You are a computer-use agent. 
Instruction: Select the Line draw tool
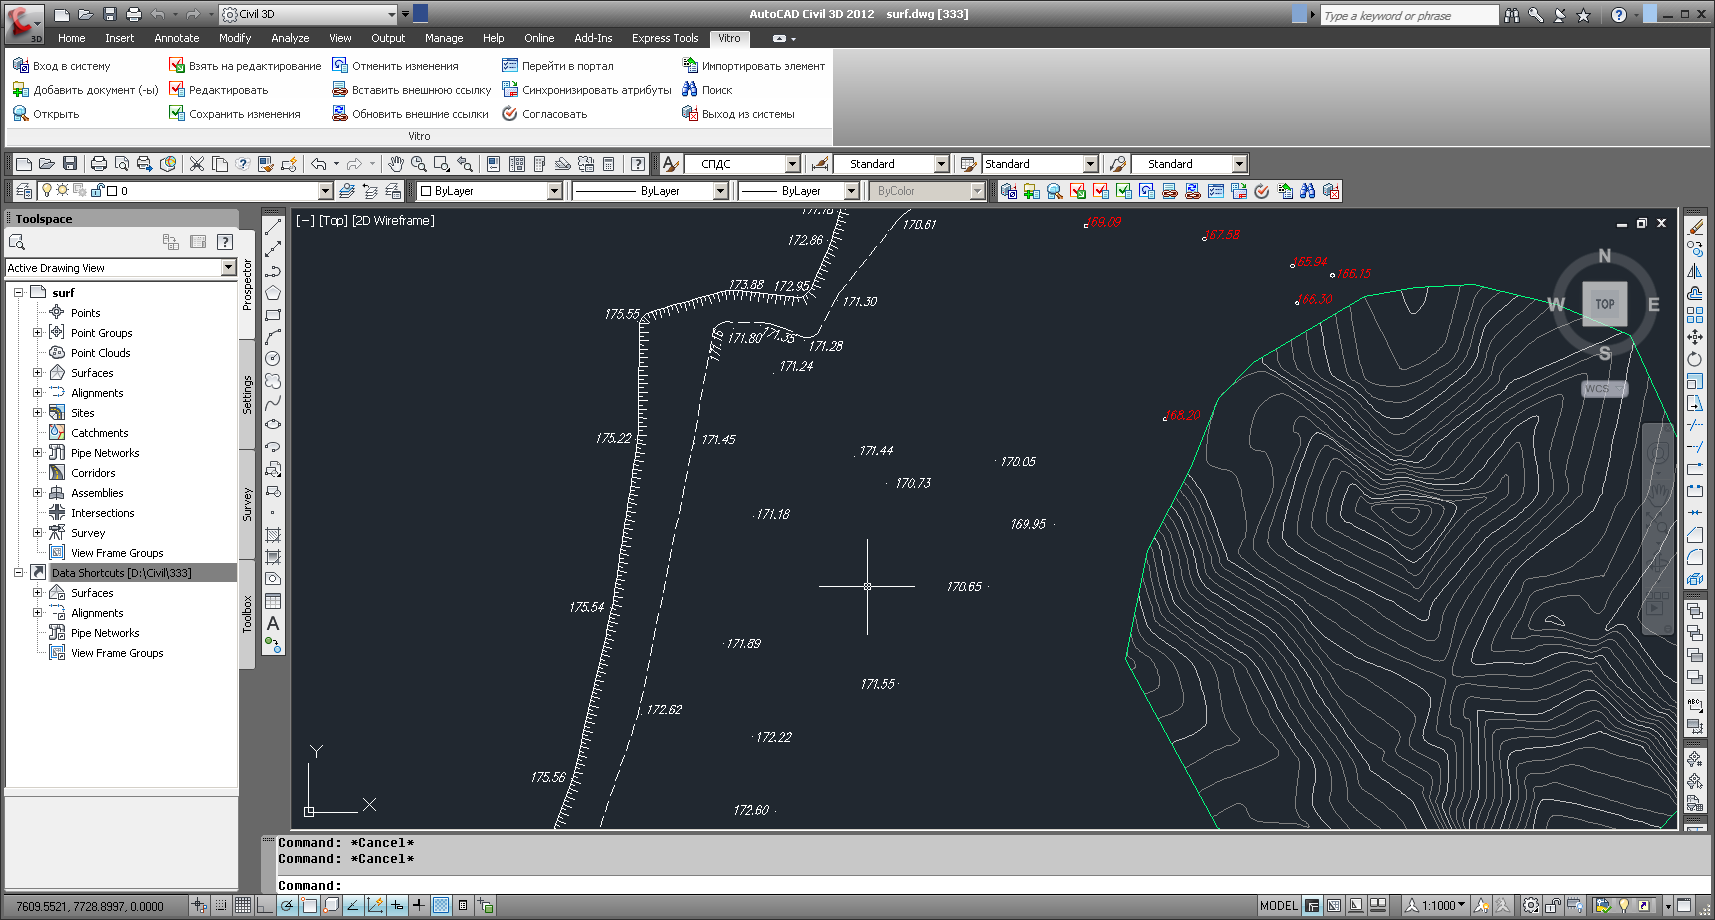pos(273,227)
